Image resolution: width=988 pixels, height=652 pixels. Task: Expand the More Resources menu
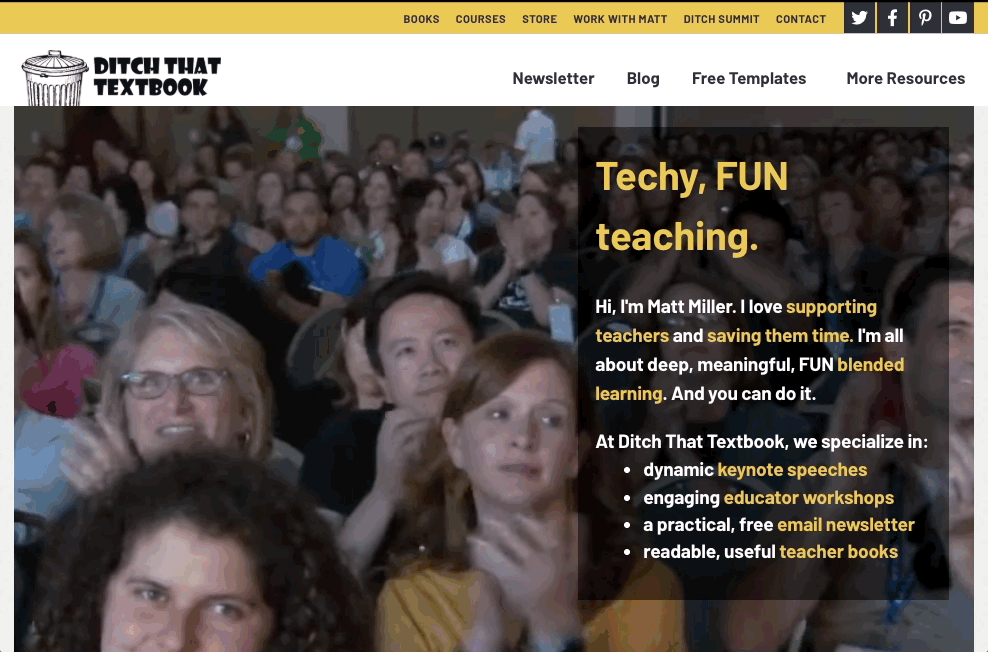pos(905,78)
